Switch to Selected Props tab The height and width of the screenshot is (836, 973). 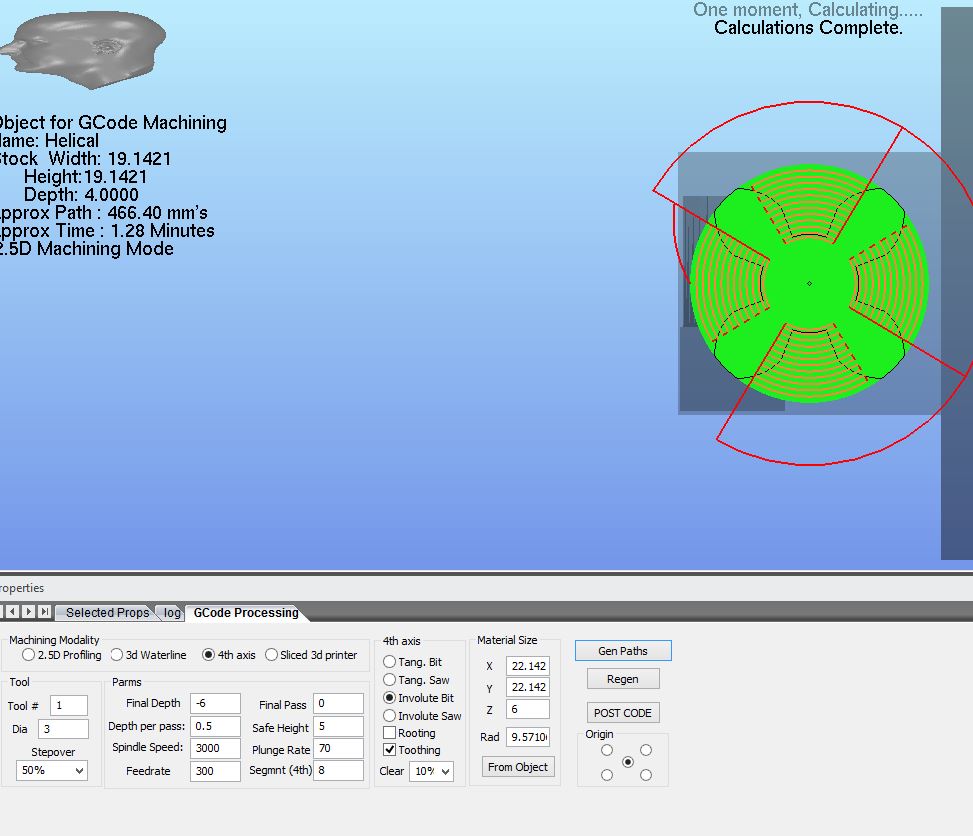(x=106, y=613)
